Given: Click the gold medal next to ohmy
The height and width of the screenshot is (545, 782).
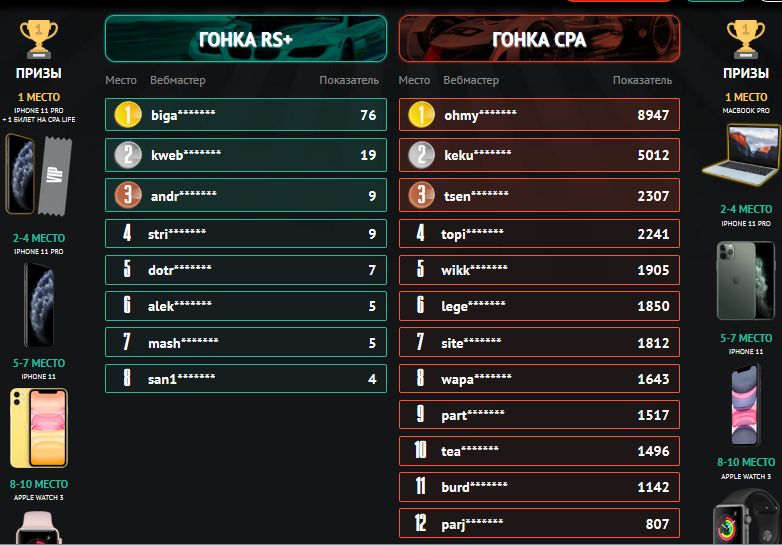Looking at the screenshot, I should (x=421, y=115).
